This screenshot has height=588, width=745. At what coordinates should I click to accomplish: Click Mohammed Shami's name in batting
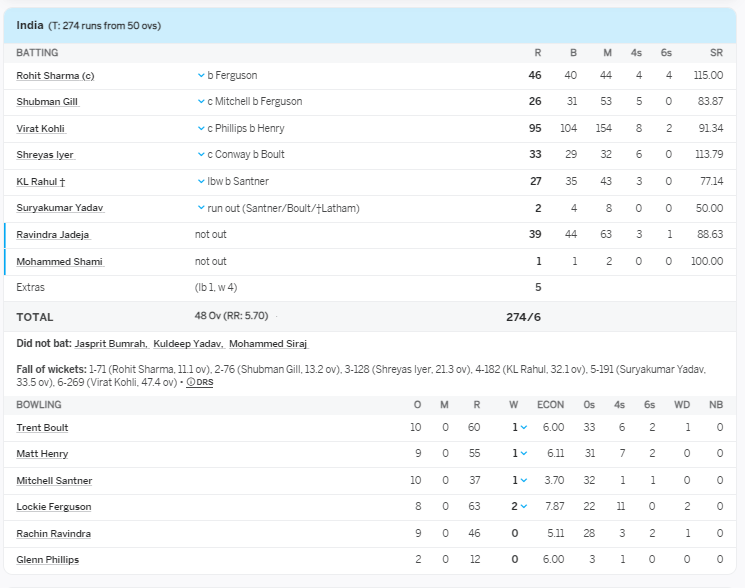tap(59, 262)
